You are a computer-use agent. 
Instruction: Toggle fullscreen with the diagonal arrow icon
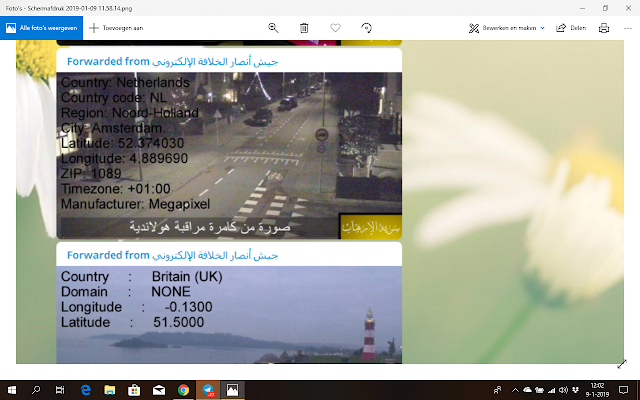[x=622, y=364]
